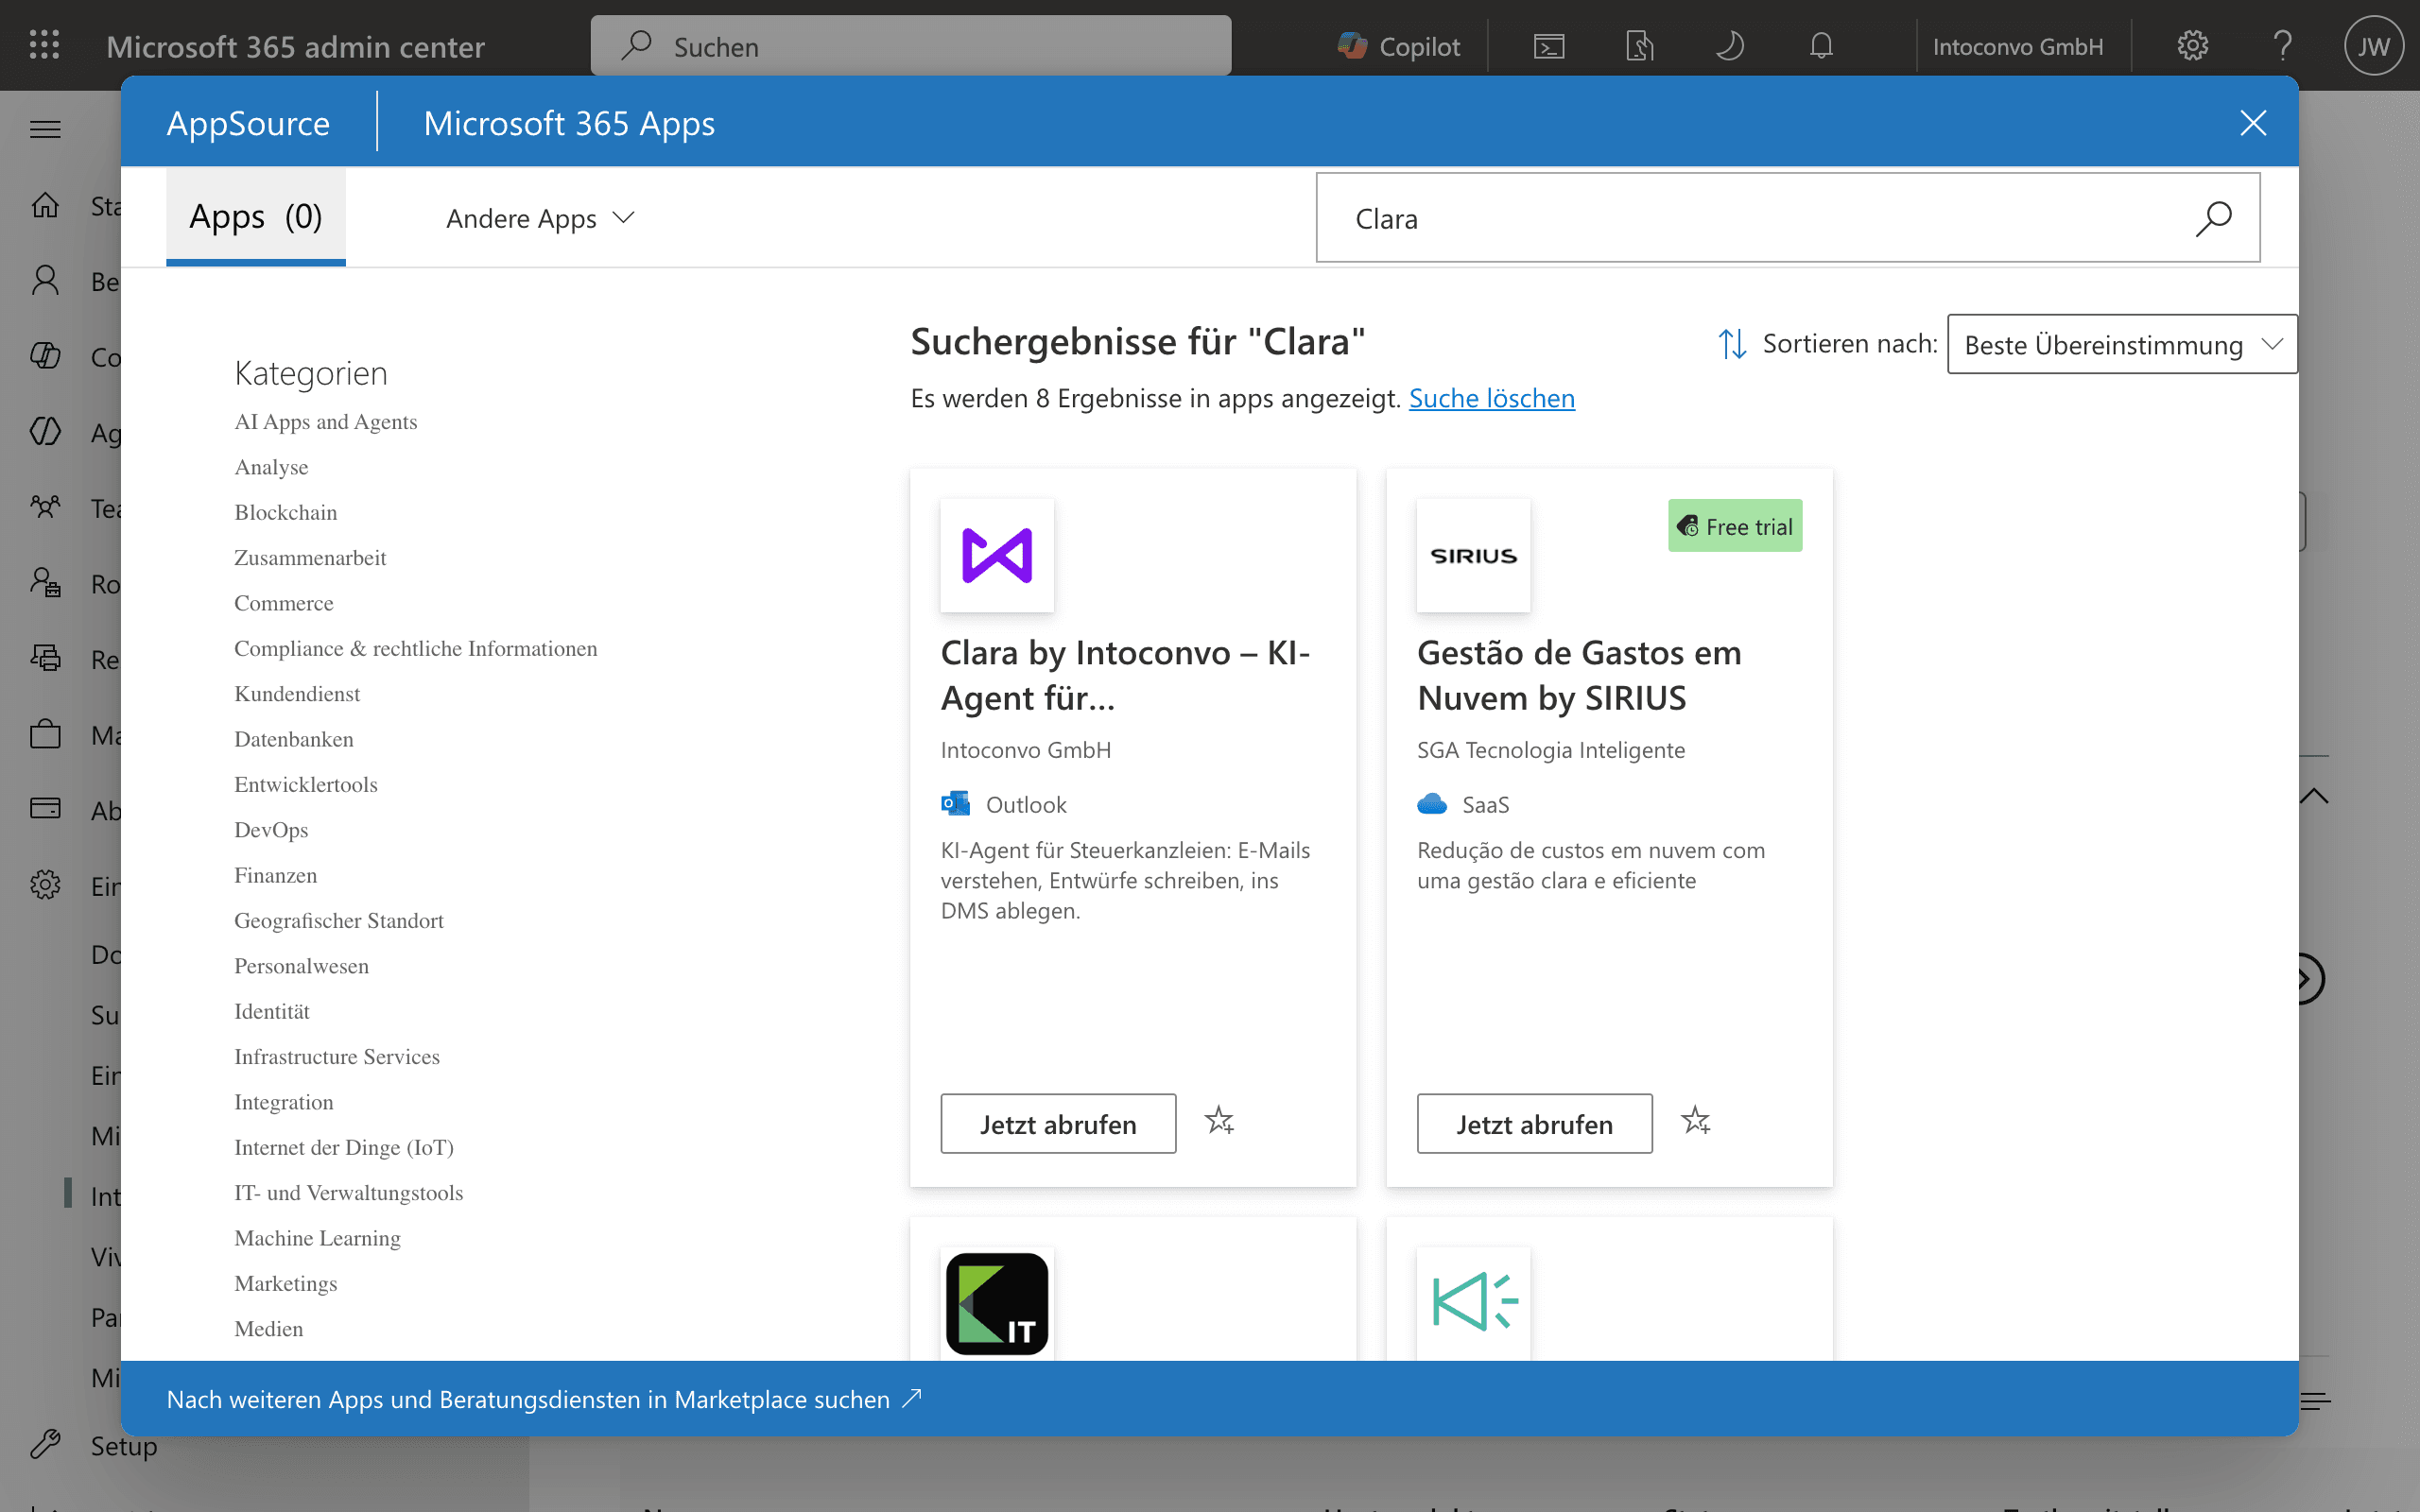Select the Commerce category
This screenshot has width=2420, height=1512.
click(284, 603)
